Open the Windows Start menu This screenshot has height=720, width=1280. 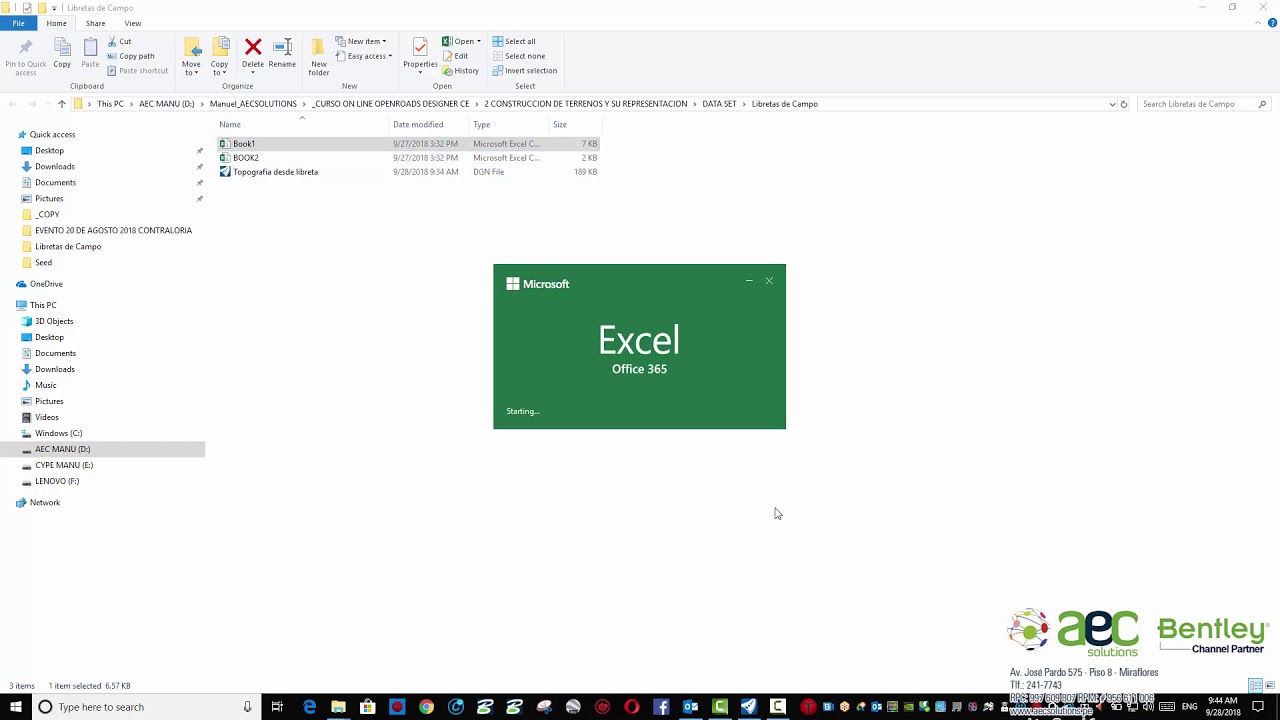pyautogui.click(x=16, y=707)
